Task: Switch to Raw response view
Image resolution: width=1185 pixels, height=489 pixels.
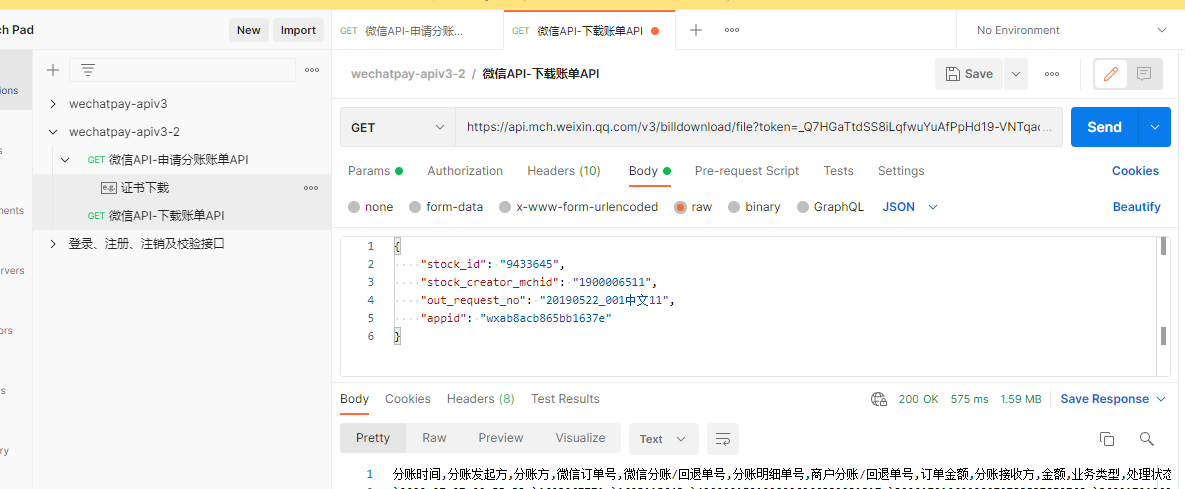Action: coord(434,438)
